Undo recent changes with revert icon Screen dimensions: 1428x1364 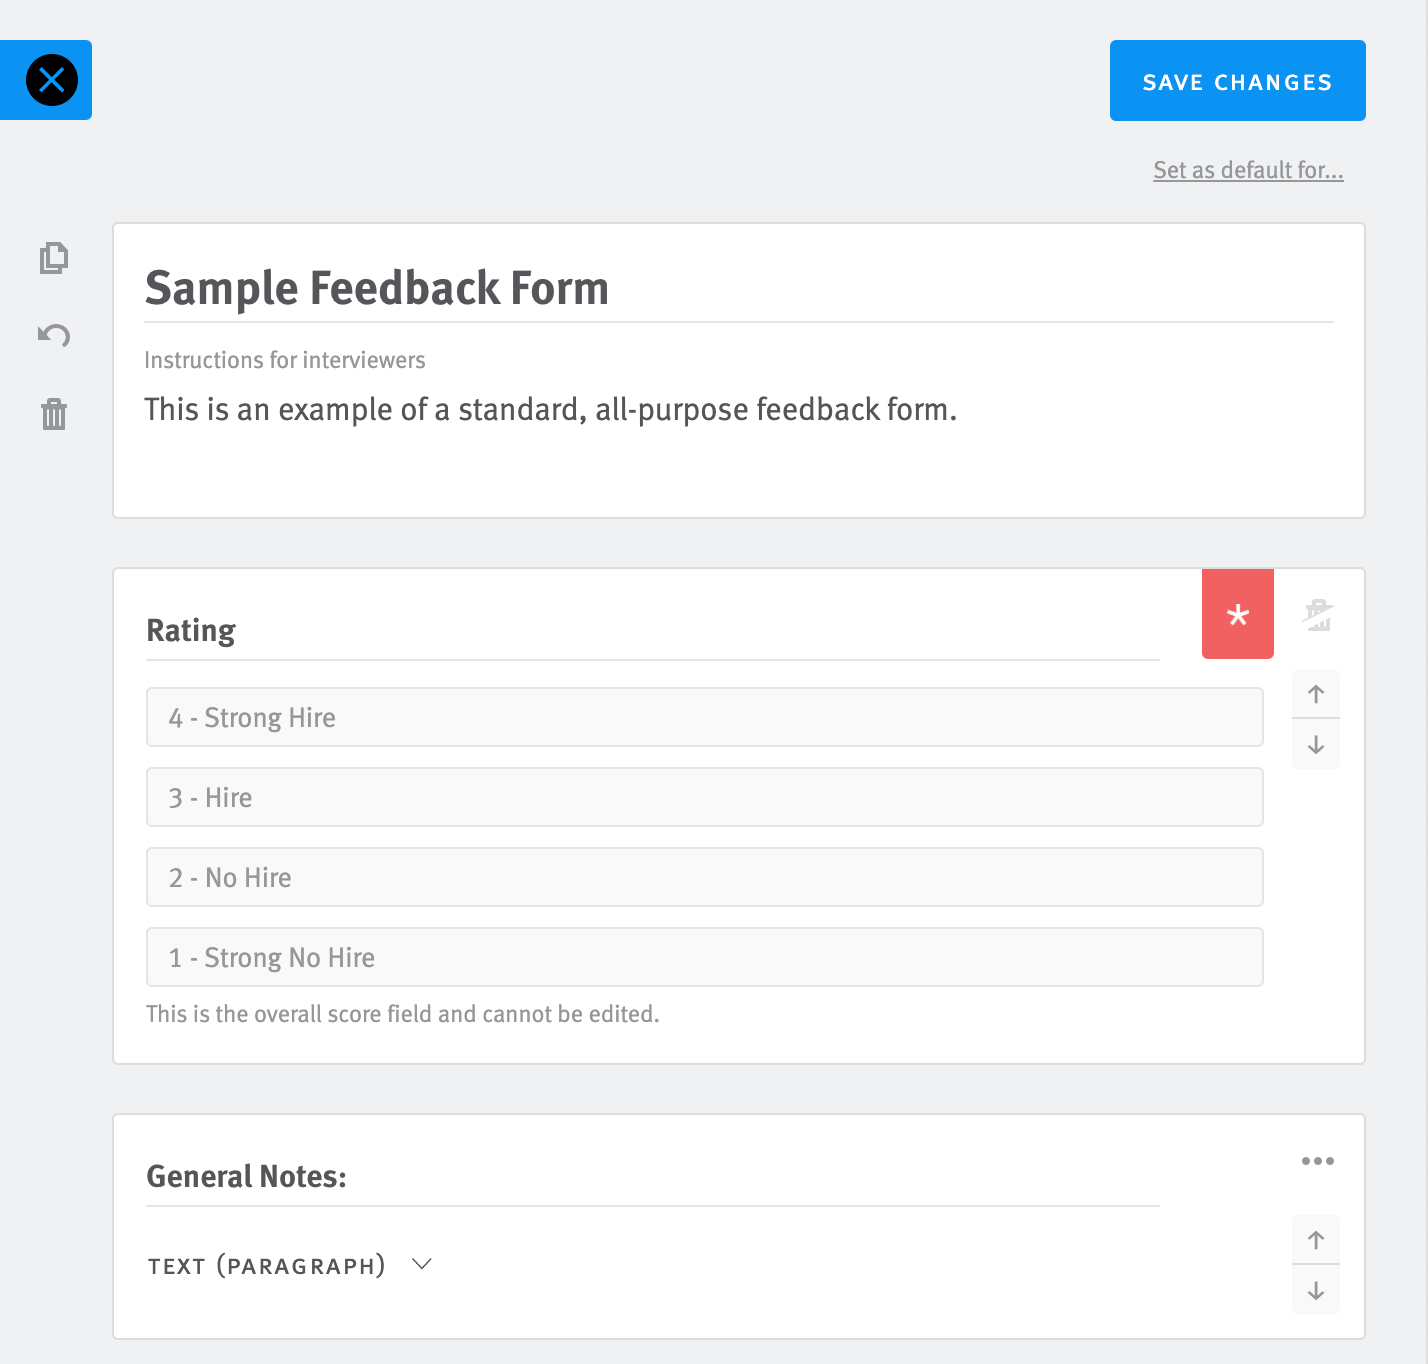click(x=55, y=335)
